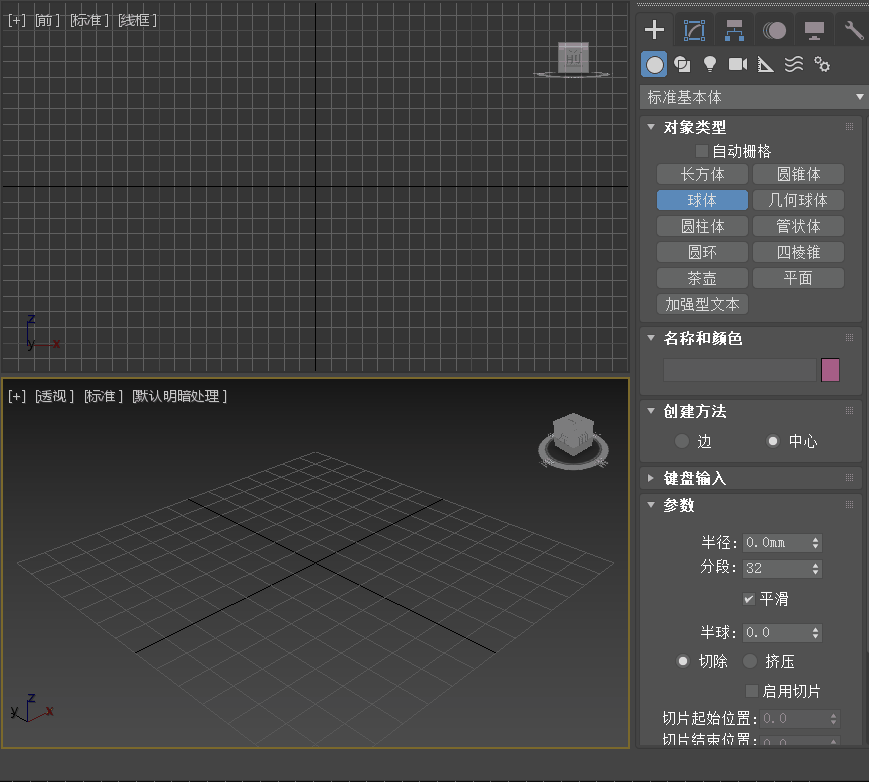The height and width of the screenshot is (782, 869).
Task: Collapse the 参数 rollout
Action: pos(651,505)
